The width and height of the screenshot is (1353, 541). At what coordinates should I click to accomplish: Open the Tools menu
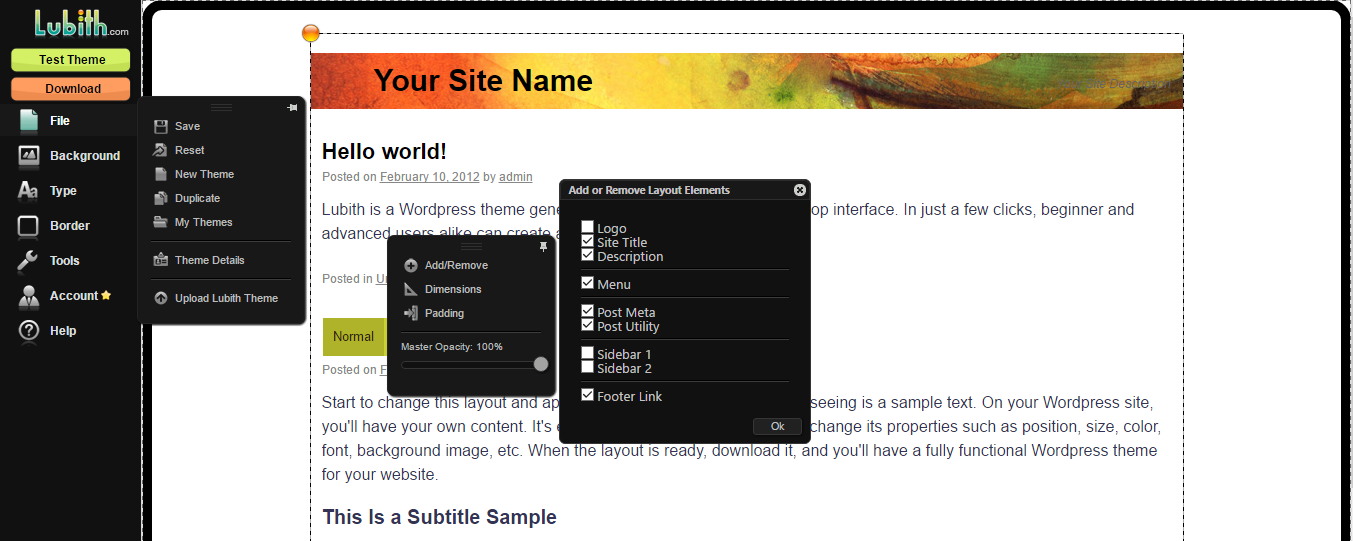(65, 261)
